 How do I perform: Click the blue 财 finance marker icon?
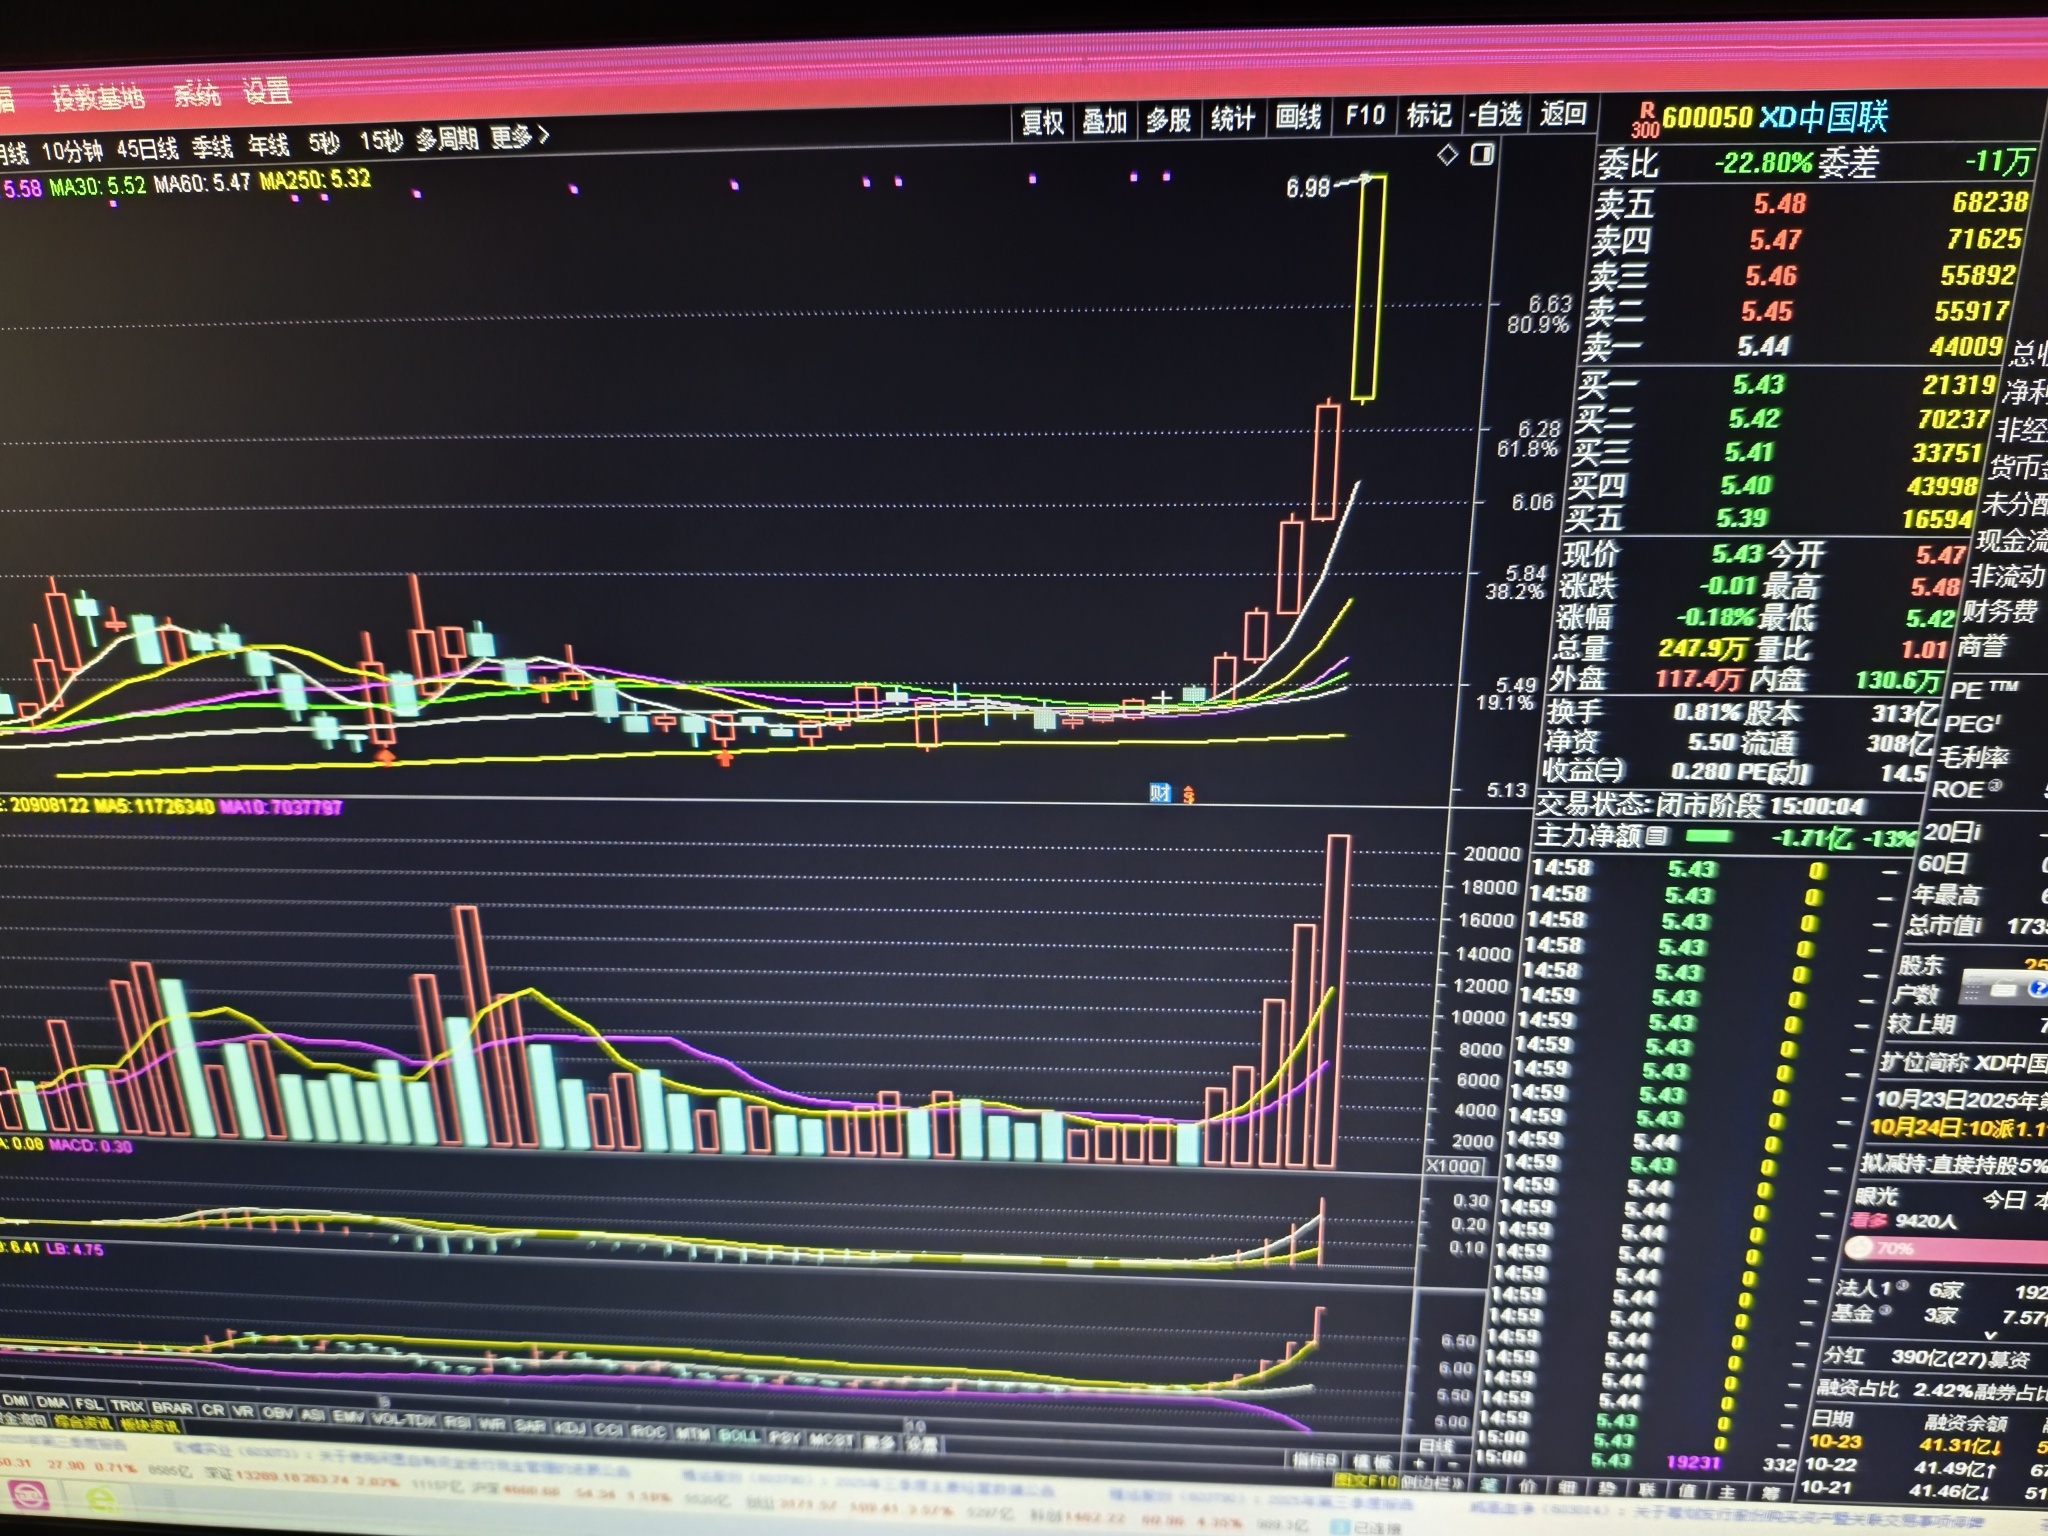tap(1160, 793)
